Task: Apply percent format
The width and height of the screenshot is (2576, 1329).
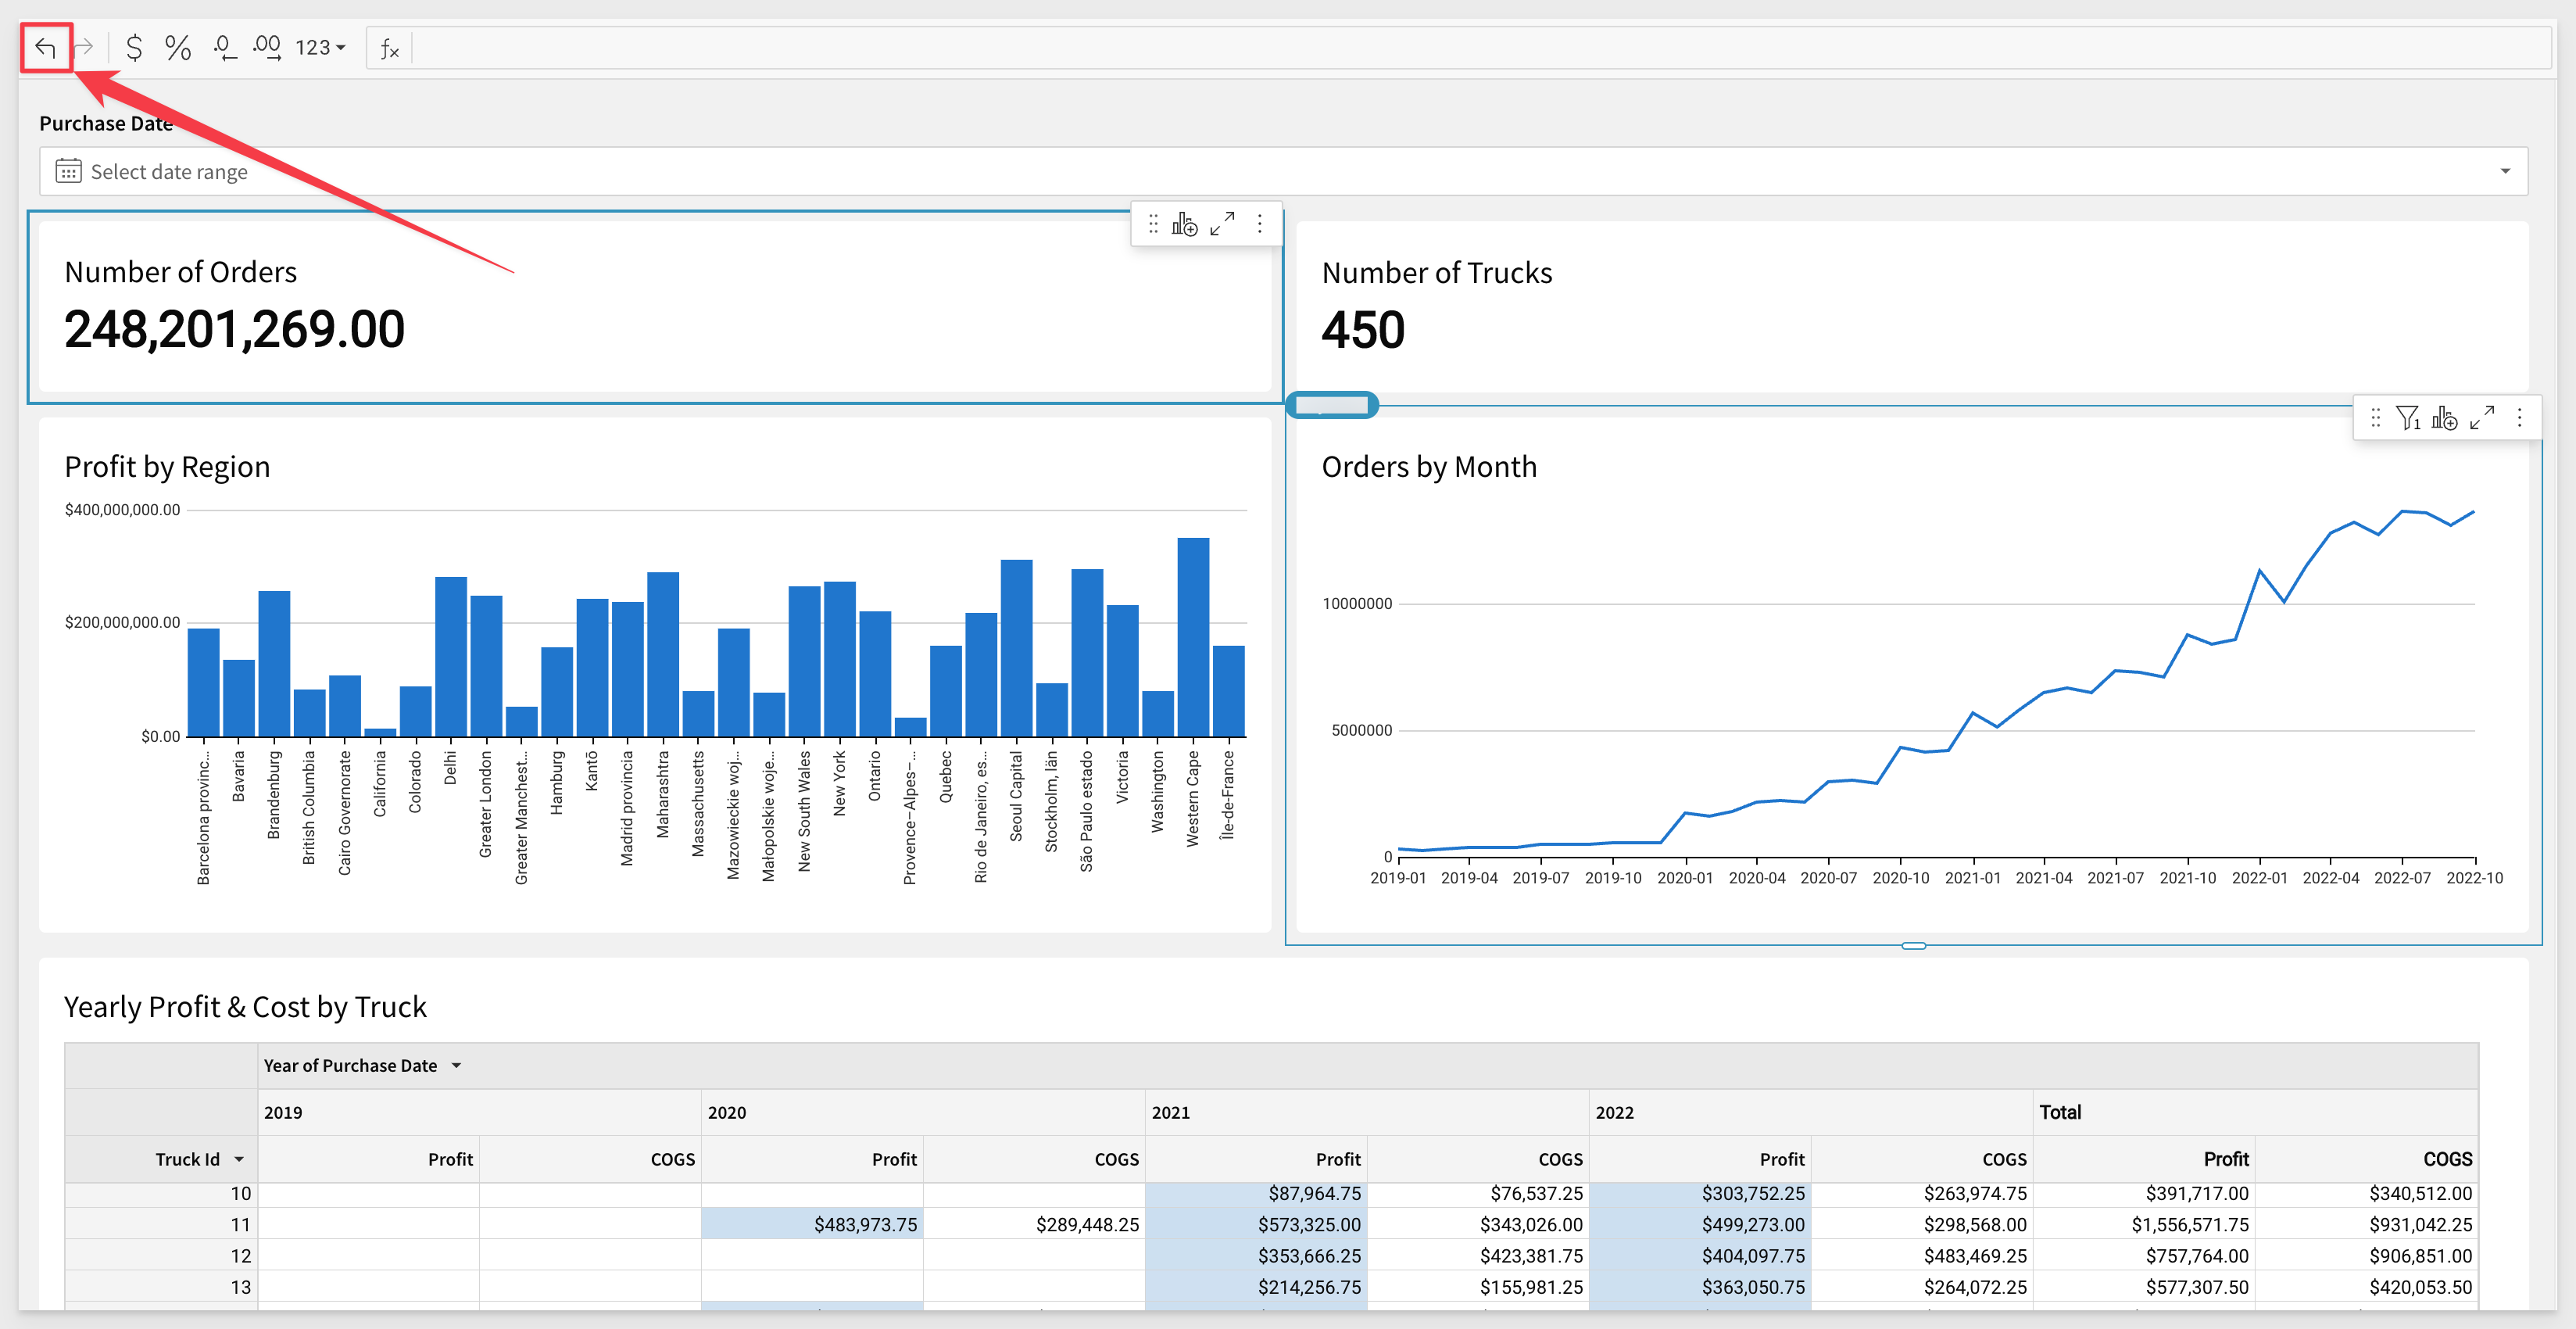Action: coord(178,47)
